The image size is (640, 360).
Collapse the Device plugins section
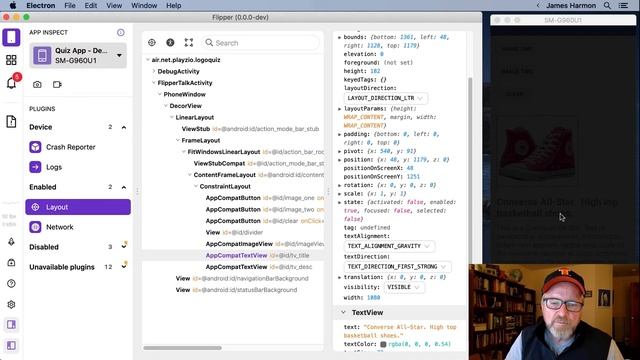click(x=124, y=127)
